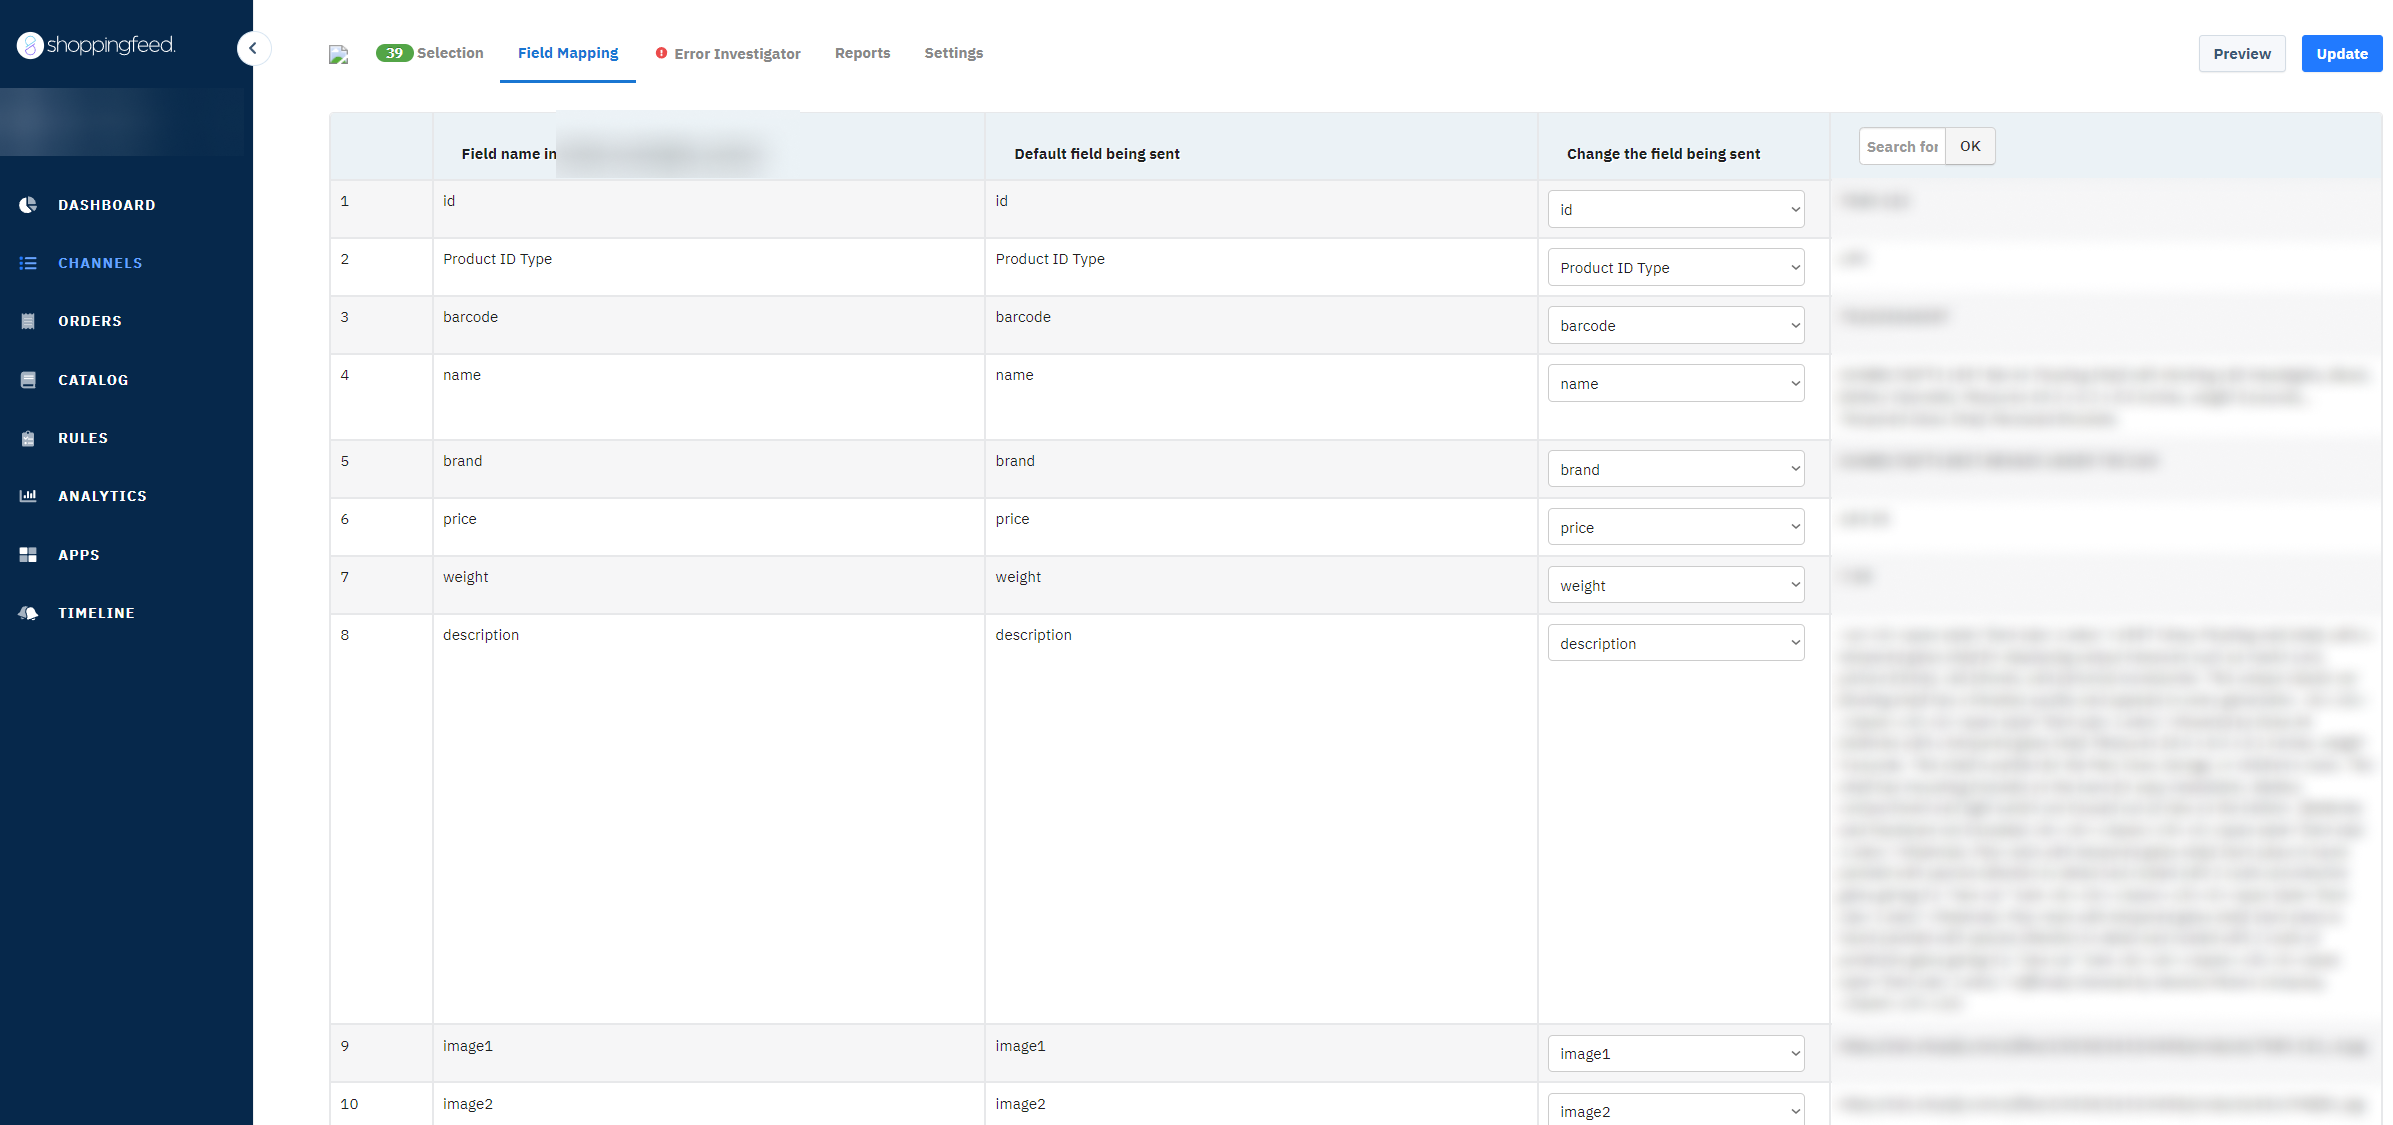The width and height of the screenshot is (2393, 1125).
Task: Expand the barcode field dropdown
Action: click(1675, 325)
